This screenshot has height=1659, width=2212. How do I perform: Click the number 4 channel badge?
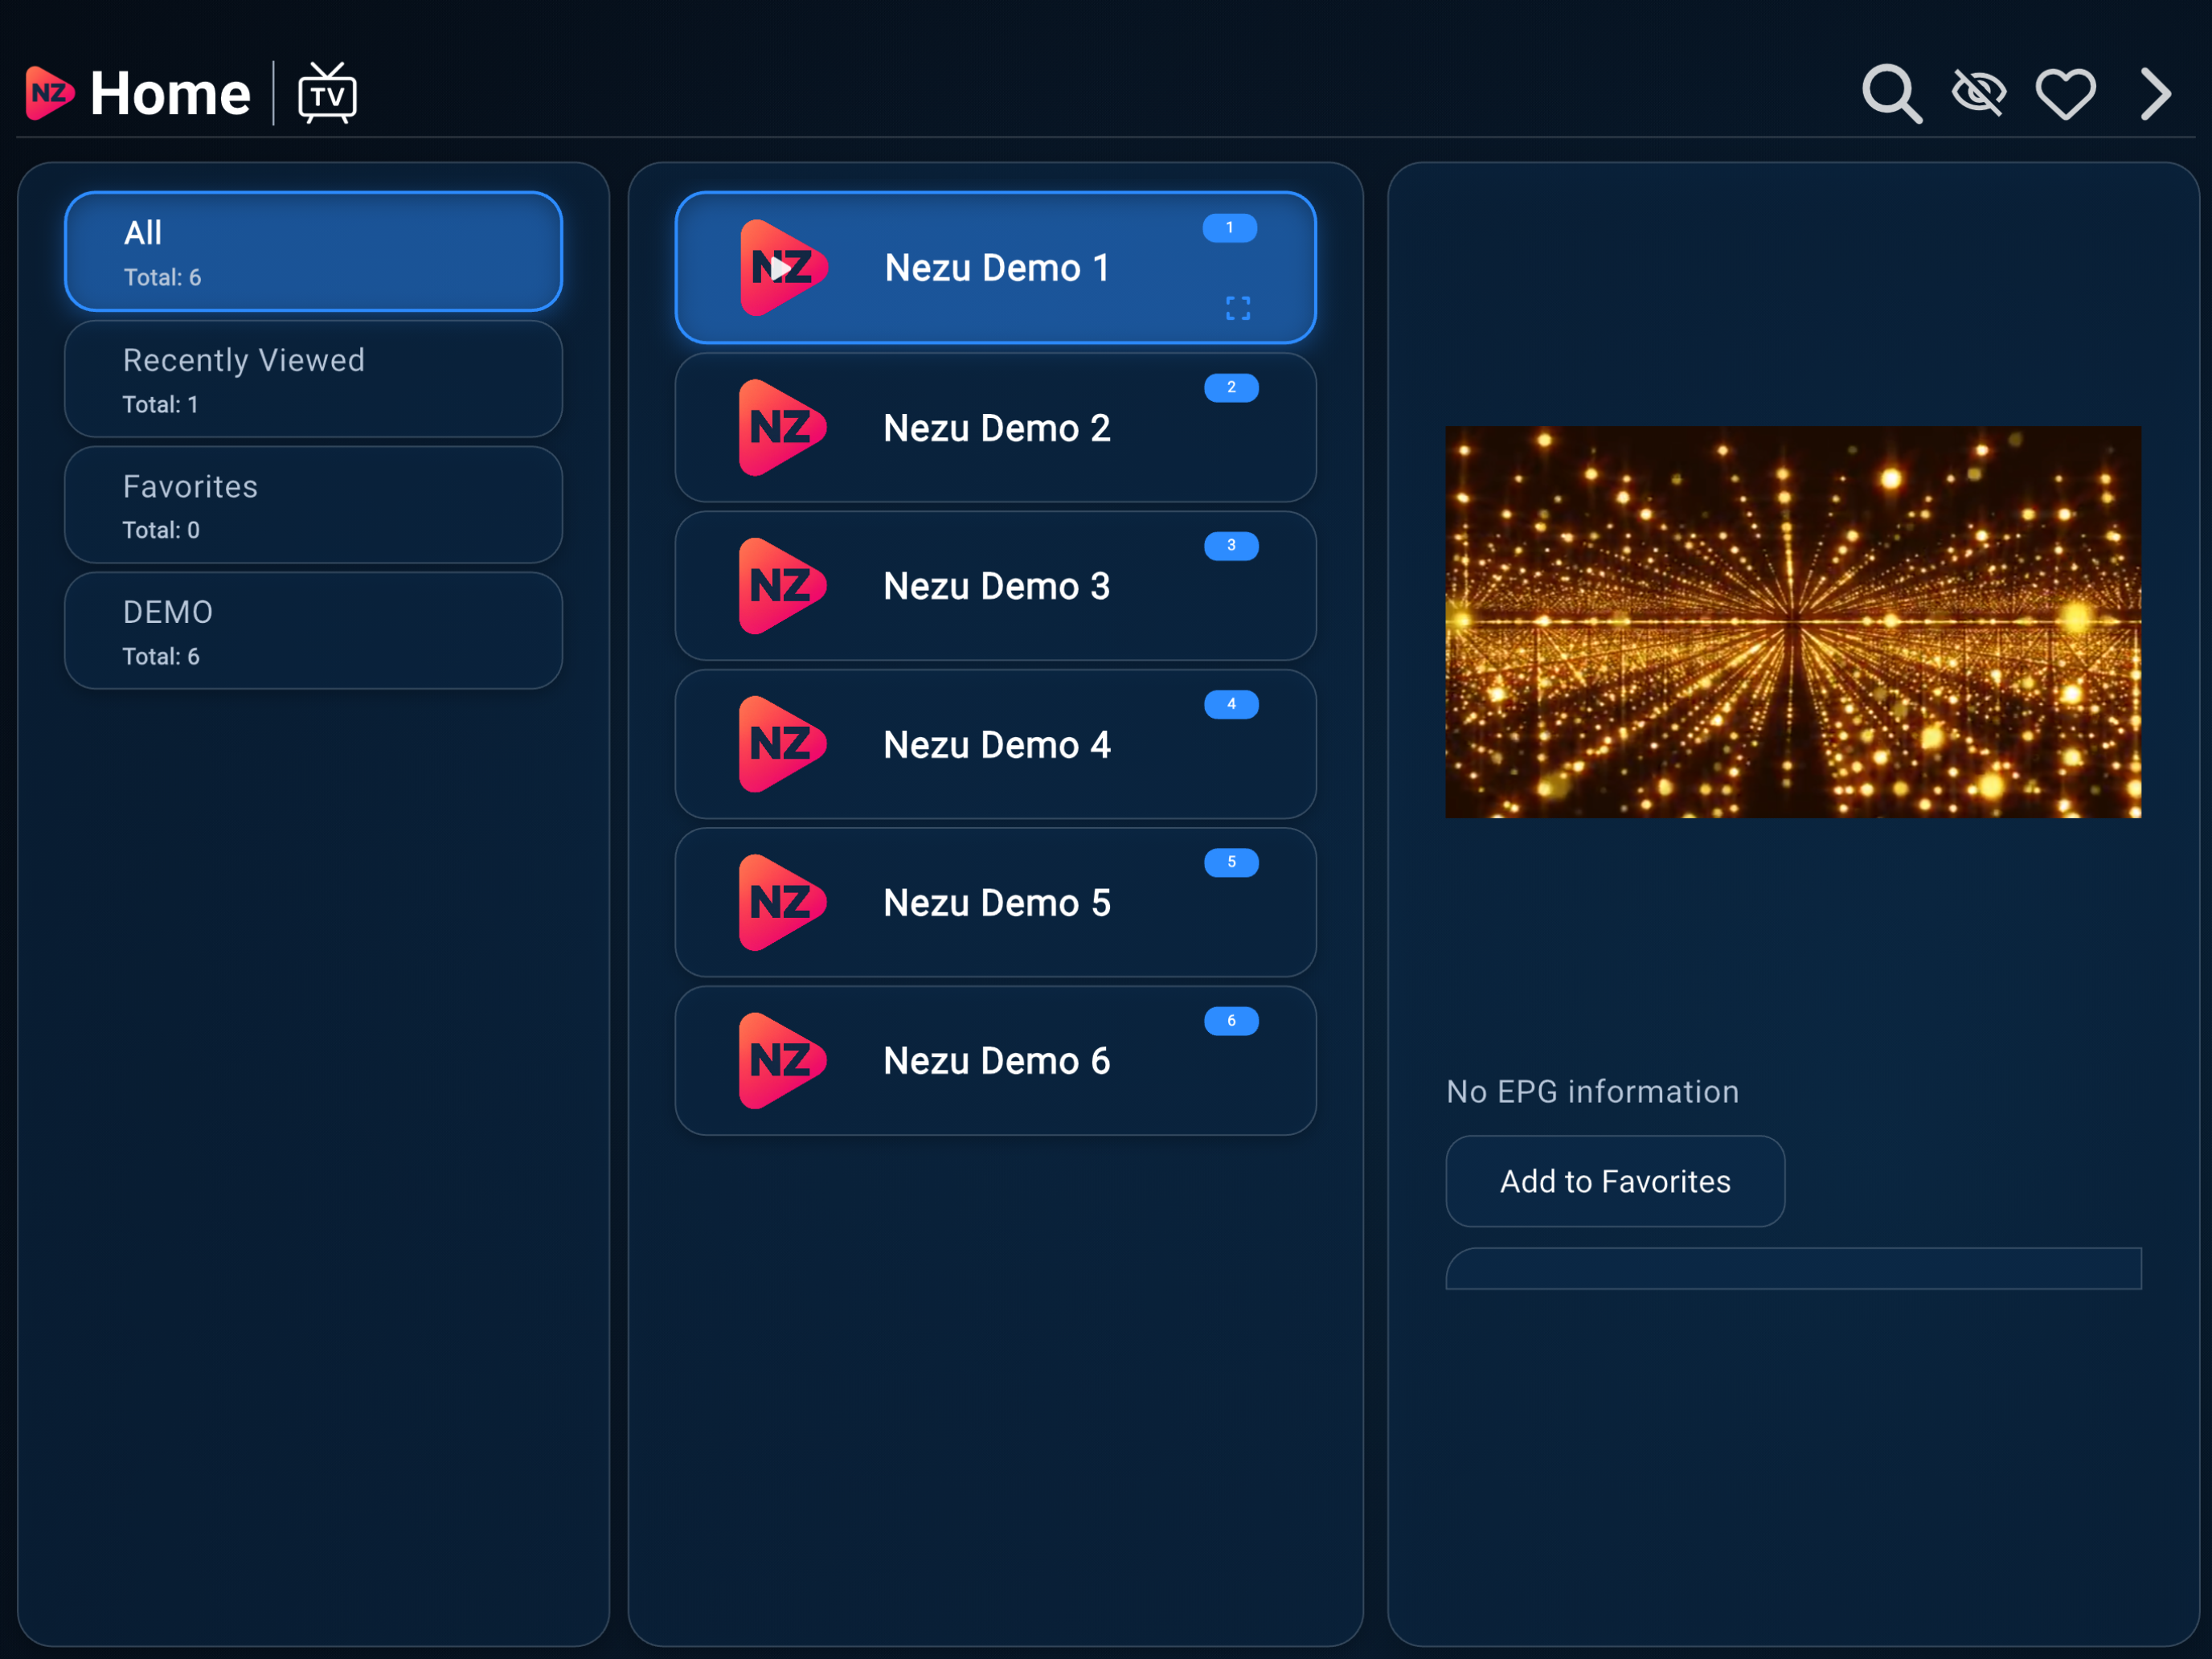(1231, 704)
